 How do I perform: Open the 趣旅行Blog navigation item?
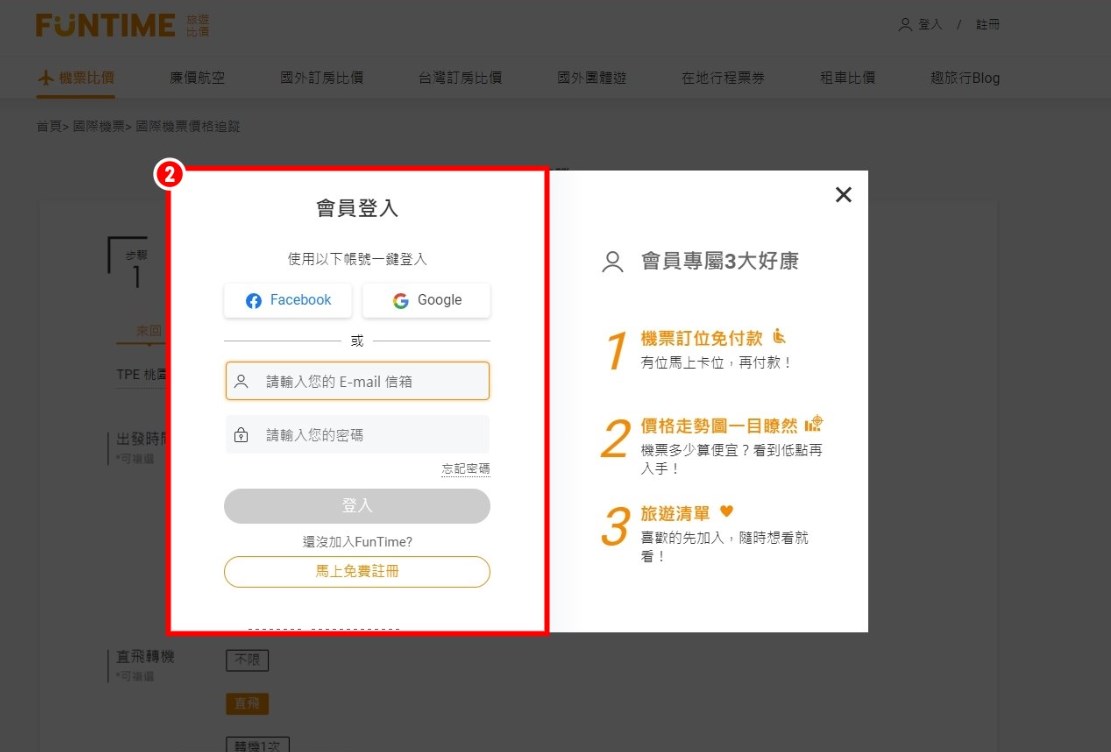coord(964,78)
